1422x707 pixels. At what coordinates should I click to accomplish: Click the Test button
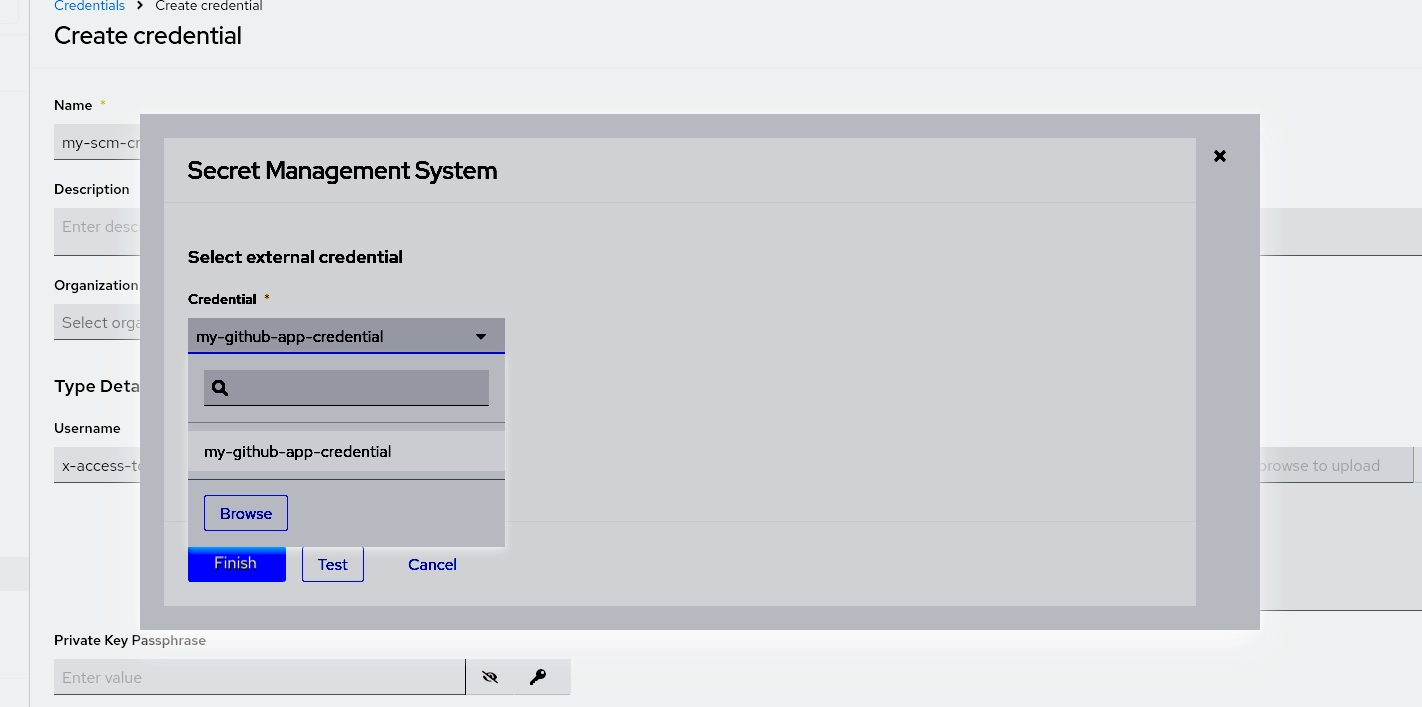tap(332, 564)
